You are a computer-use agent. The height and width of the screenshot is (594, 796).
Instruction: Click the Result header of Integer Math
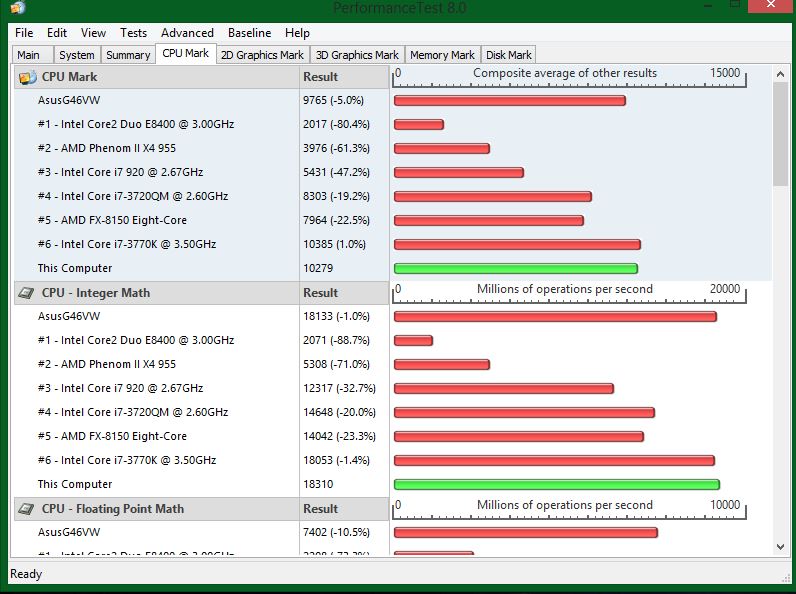pos(344,293)
